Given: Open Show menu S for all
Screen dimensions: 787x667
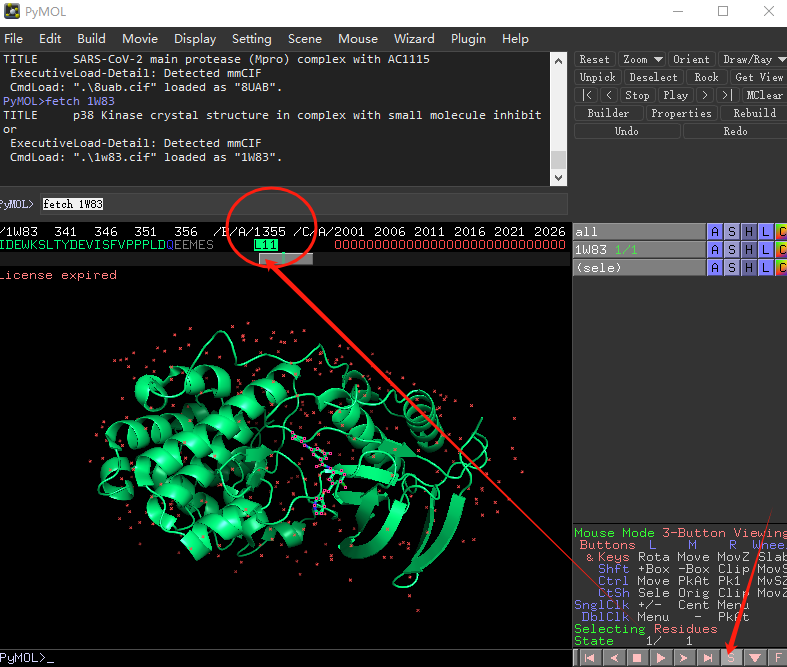Looking at the screenshot, I should click(x=732, y=232).
